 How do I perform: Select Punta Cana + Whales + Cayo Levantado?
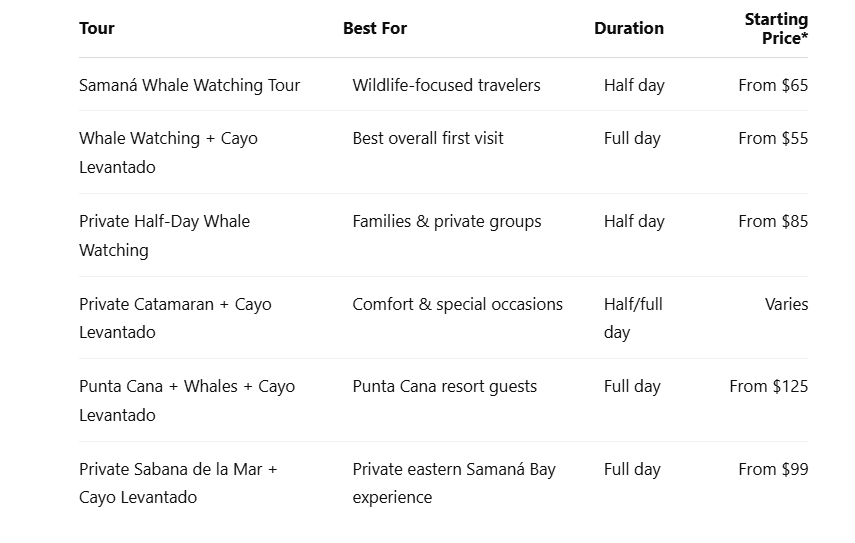point(187,401)
